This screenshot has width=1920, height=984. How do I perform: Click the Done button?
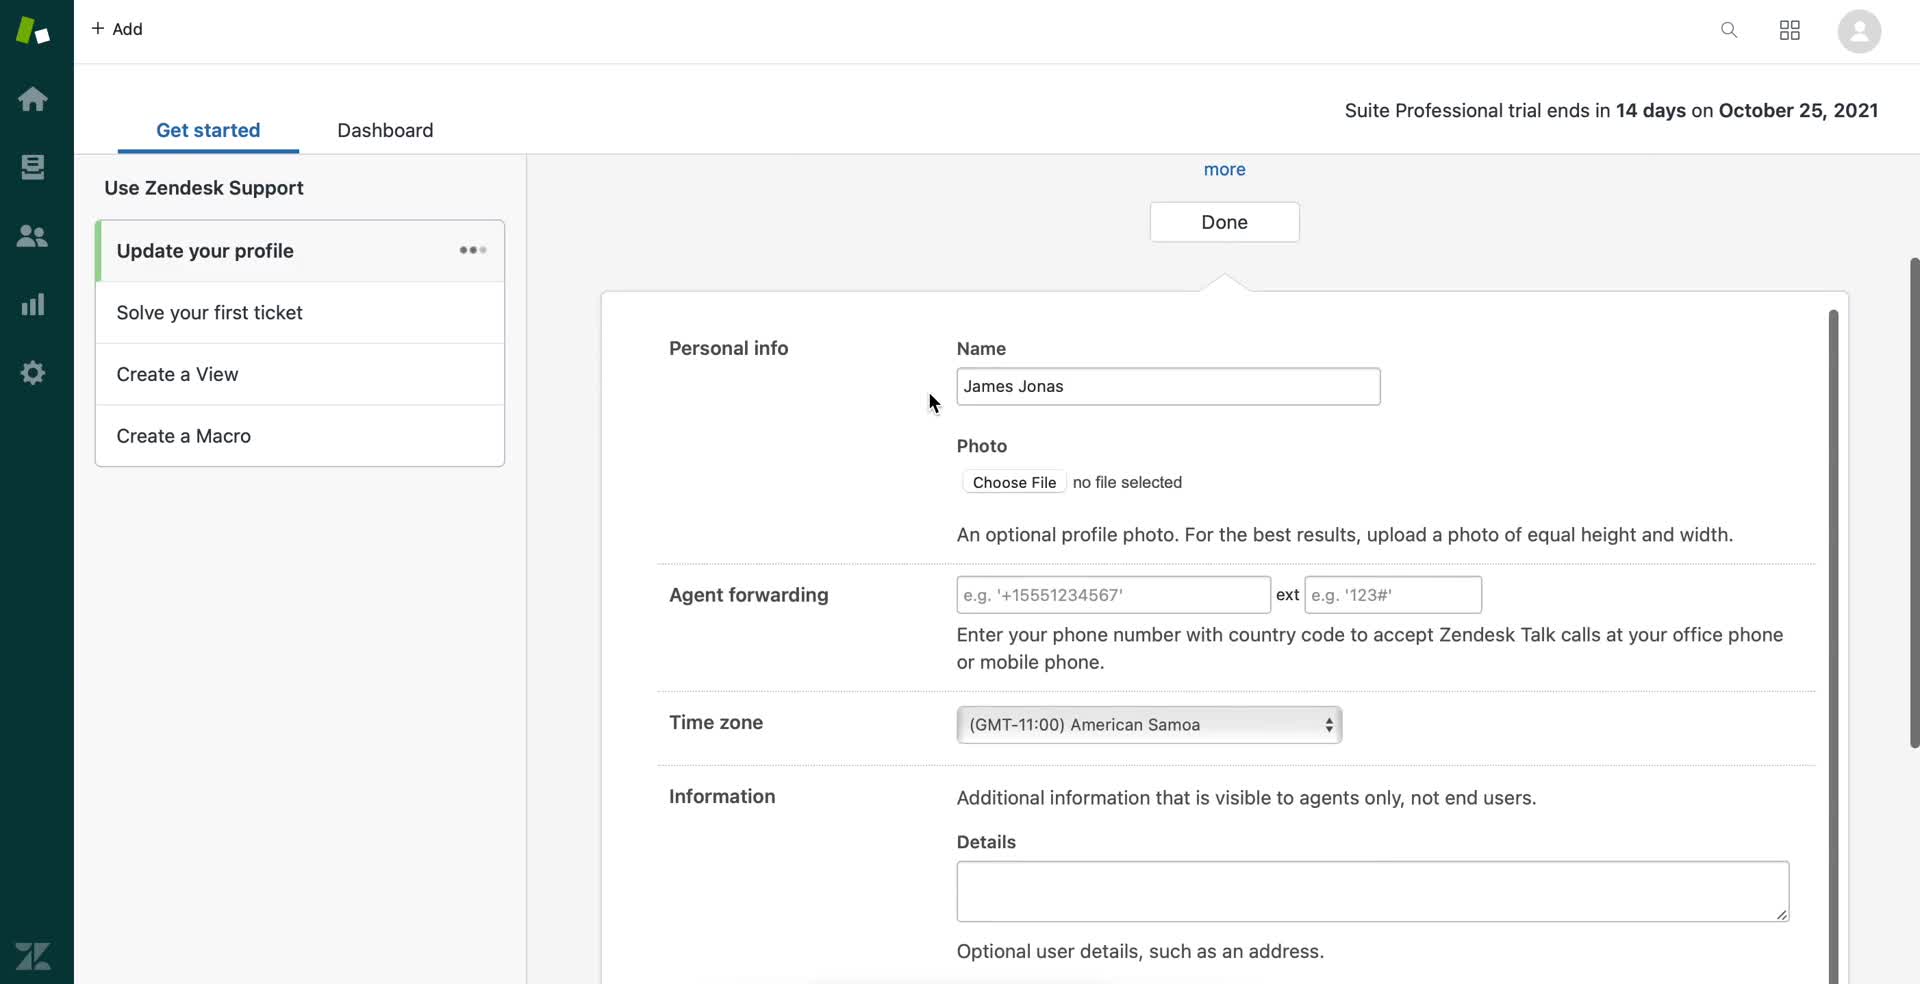(x=1224, y=222)
